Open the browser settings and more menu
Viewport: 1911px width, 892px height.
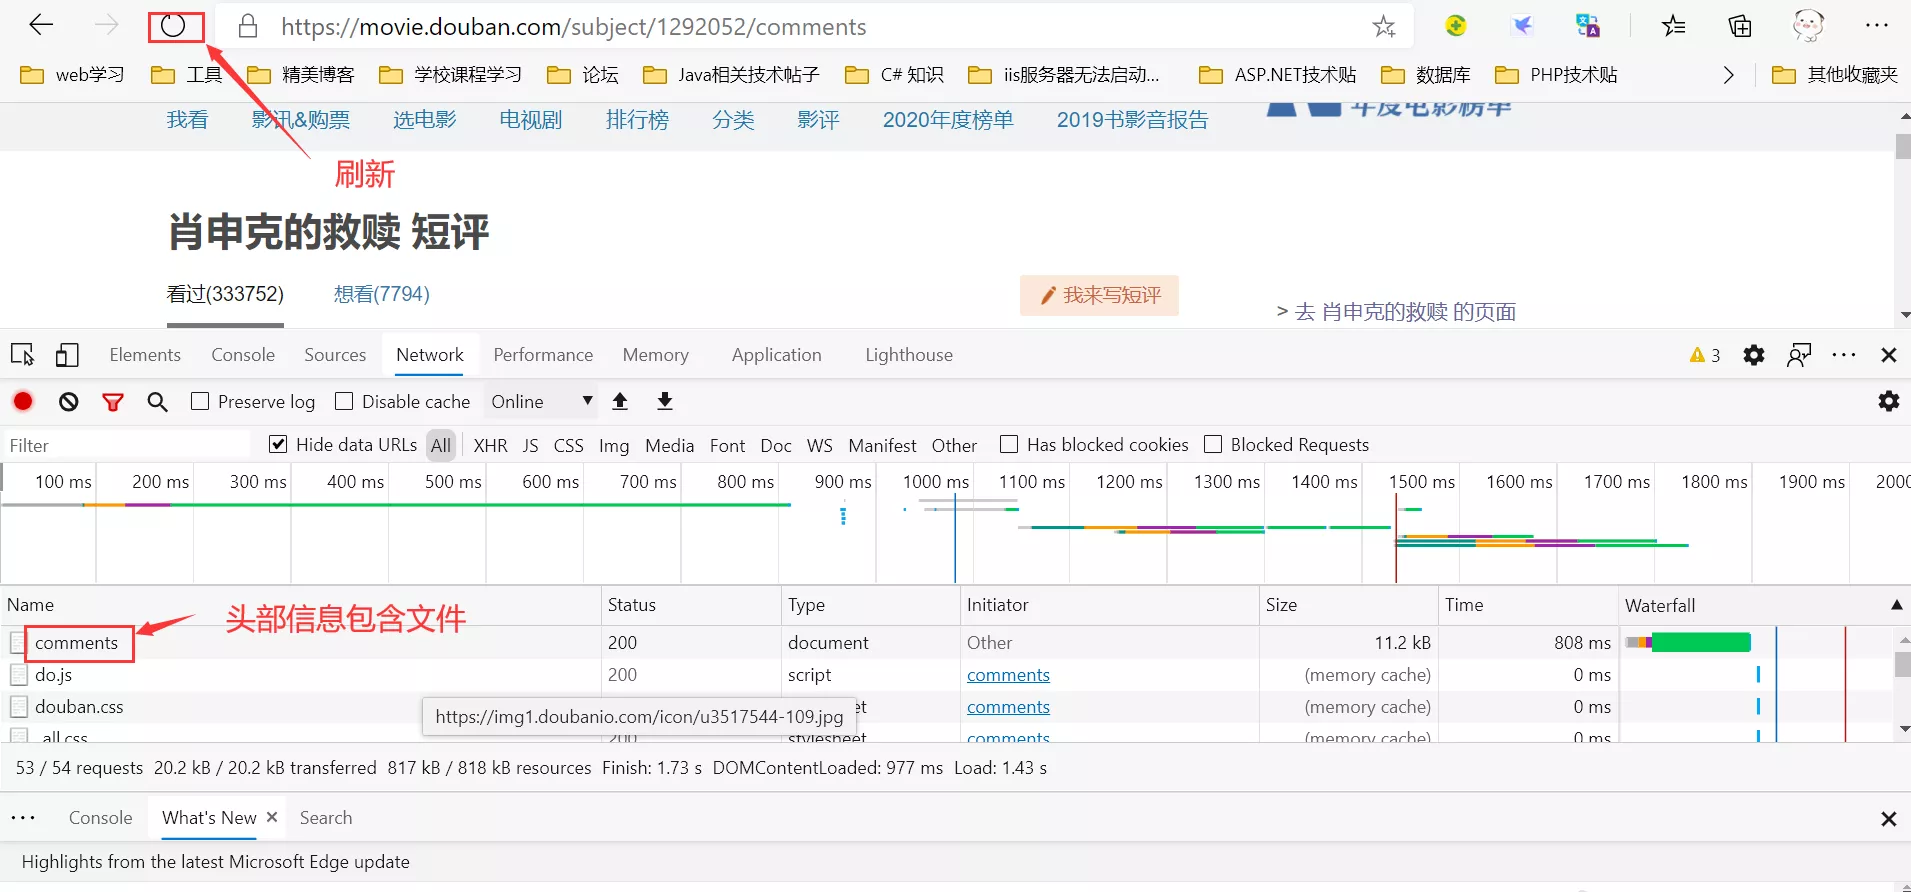[x=1877, y=26]
